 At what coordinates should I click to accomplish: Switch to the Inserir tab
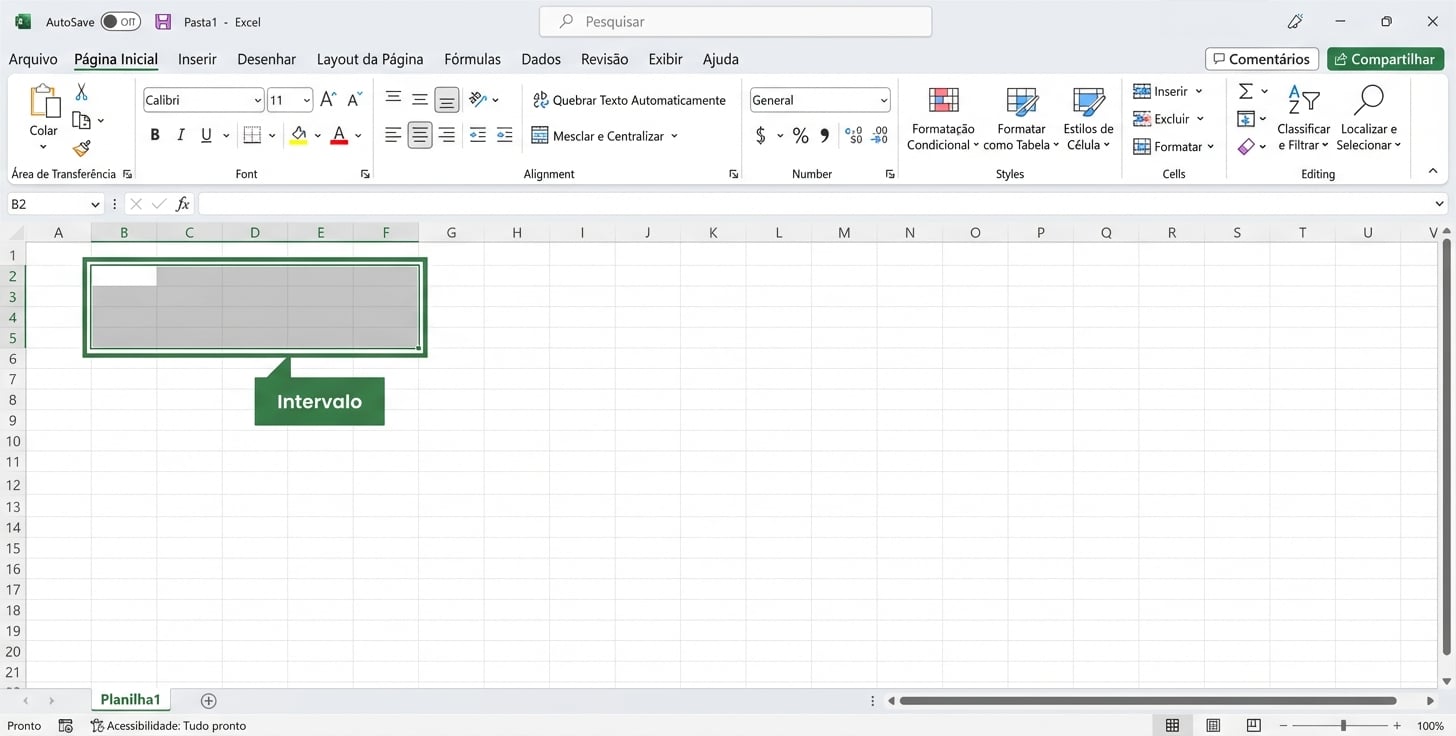197,59
